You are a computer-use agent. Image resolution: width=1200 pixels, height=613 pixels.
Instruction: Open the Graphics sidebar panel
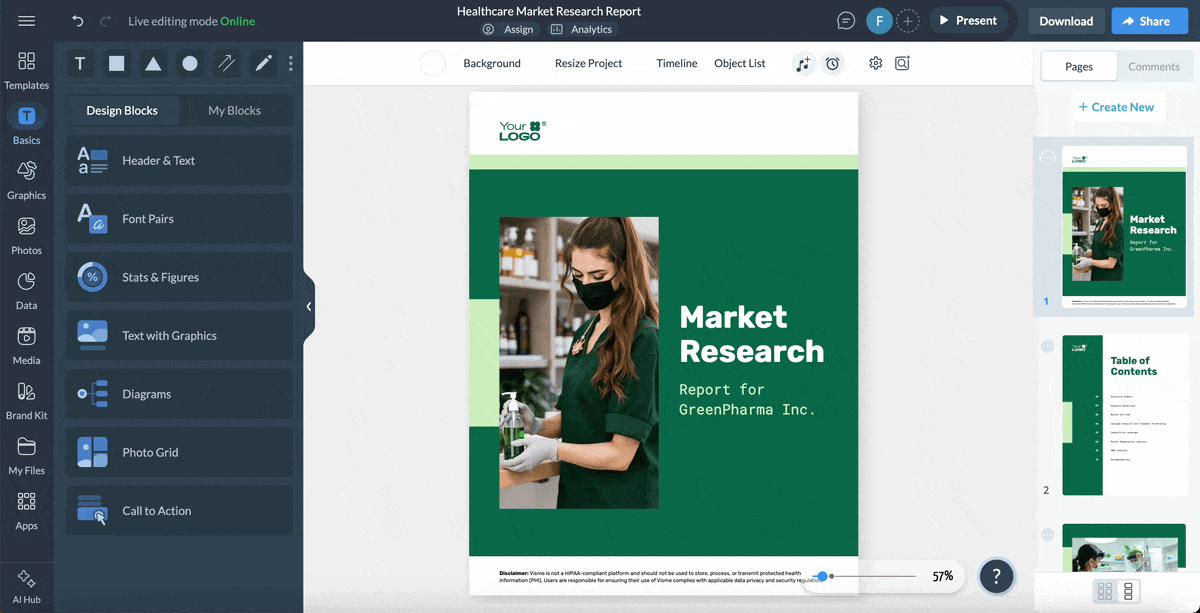coord(27,180)
